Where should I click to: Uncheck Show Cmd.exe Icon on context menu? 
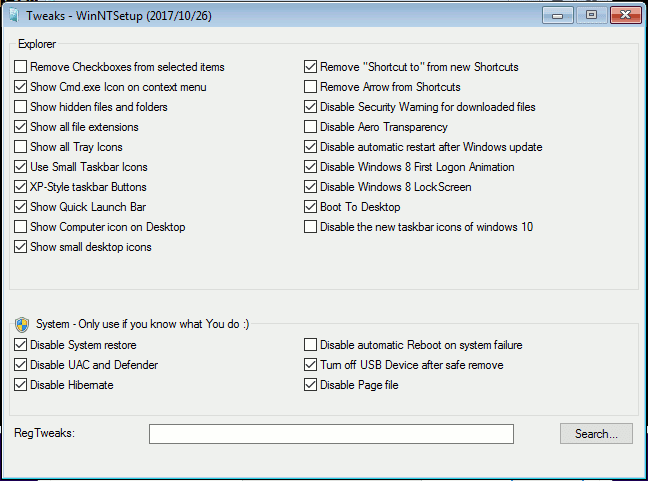coord(21,87)
